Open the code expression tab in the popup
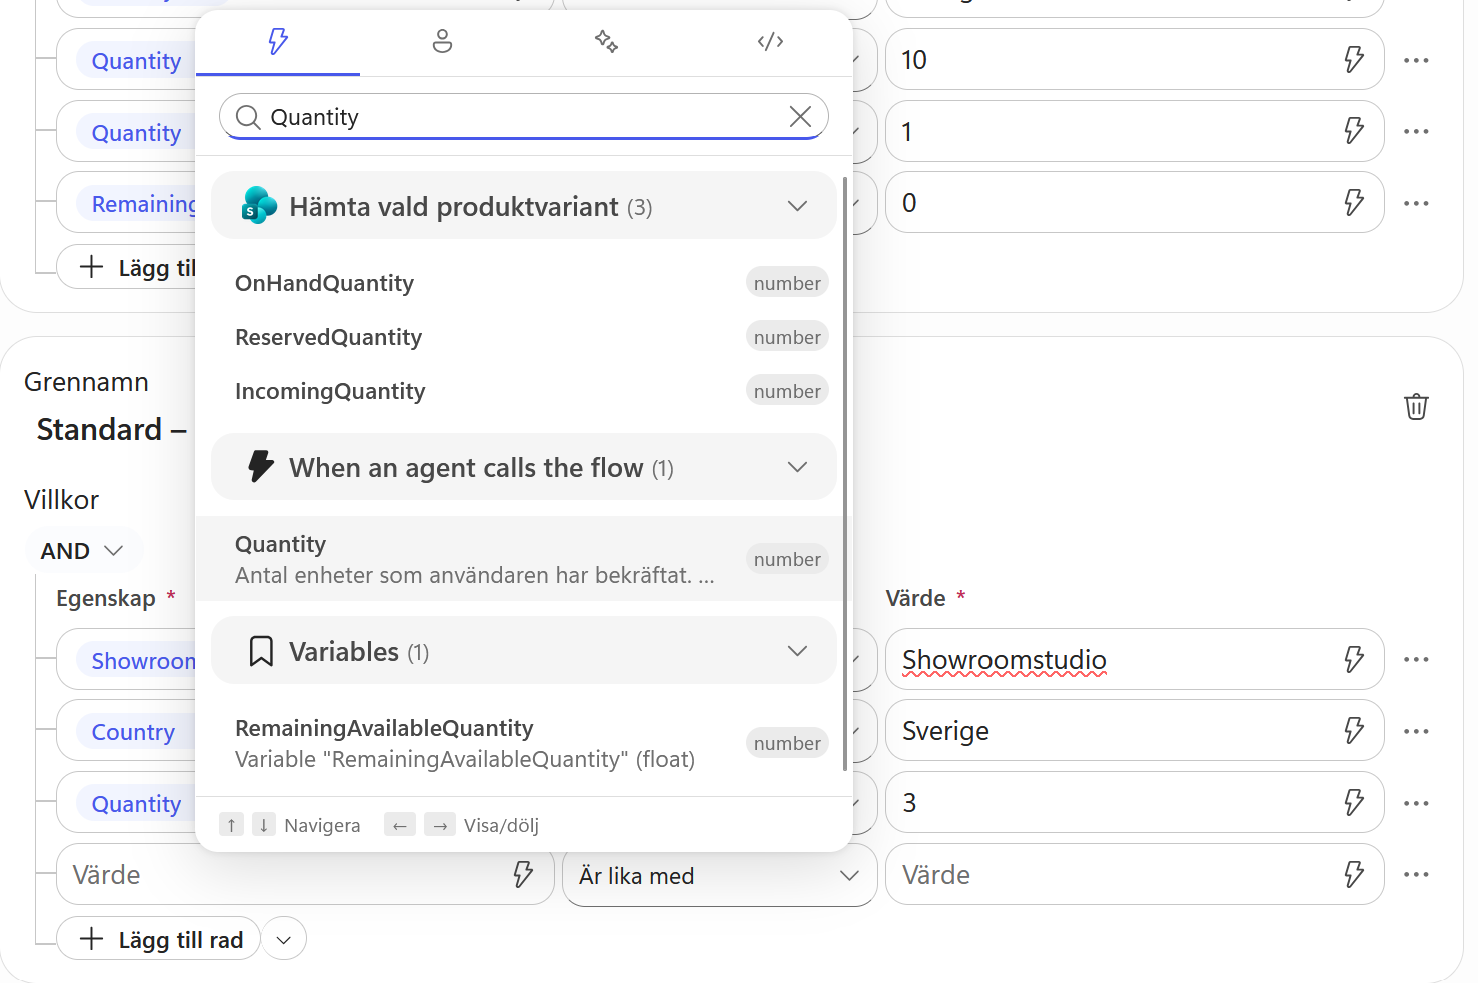This screenshot has width=1478, height=983. point(770,42)
